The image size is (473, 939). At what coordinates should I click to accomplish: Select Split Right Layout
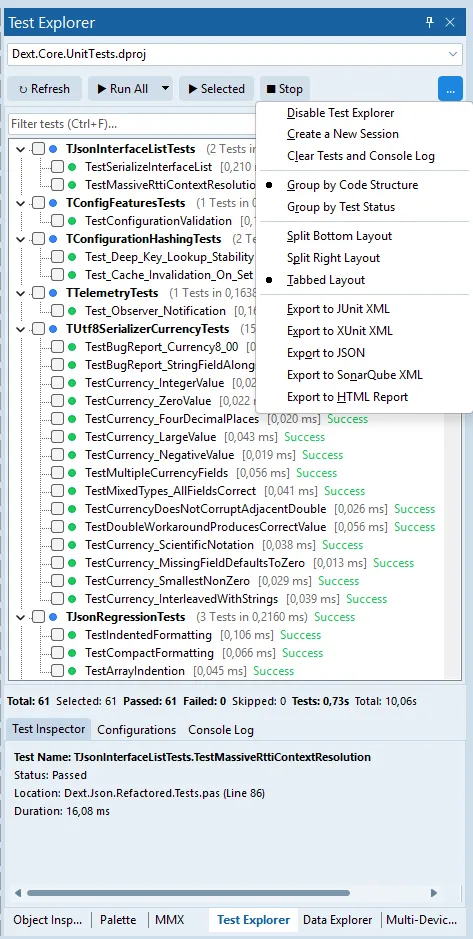tap(333, 258)
